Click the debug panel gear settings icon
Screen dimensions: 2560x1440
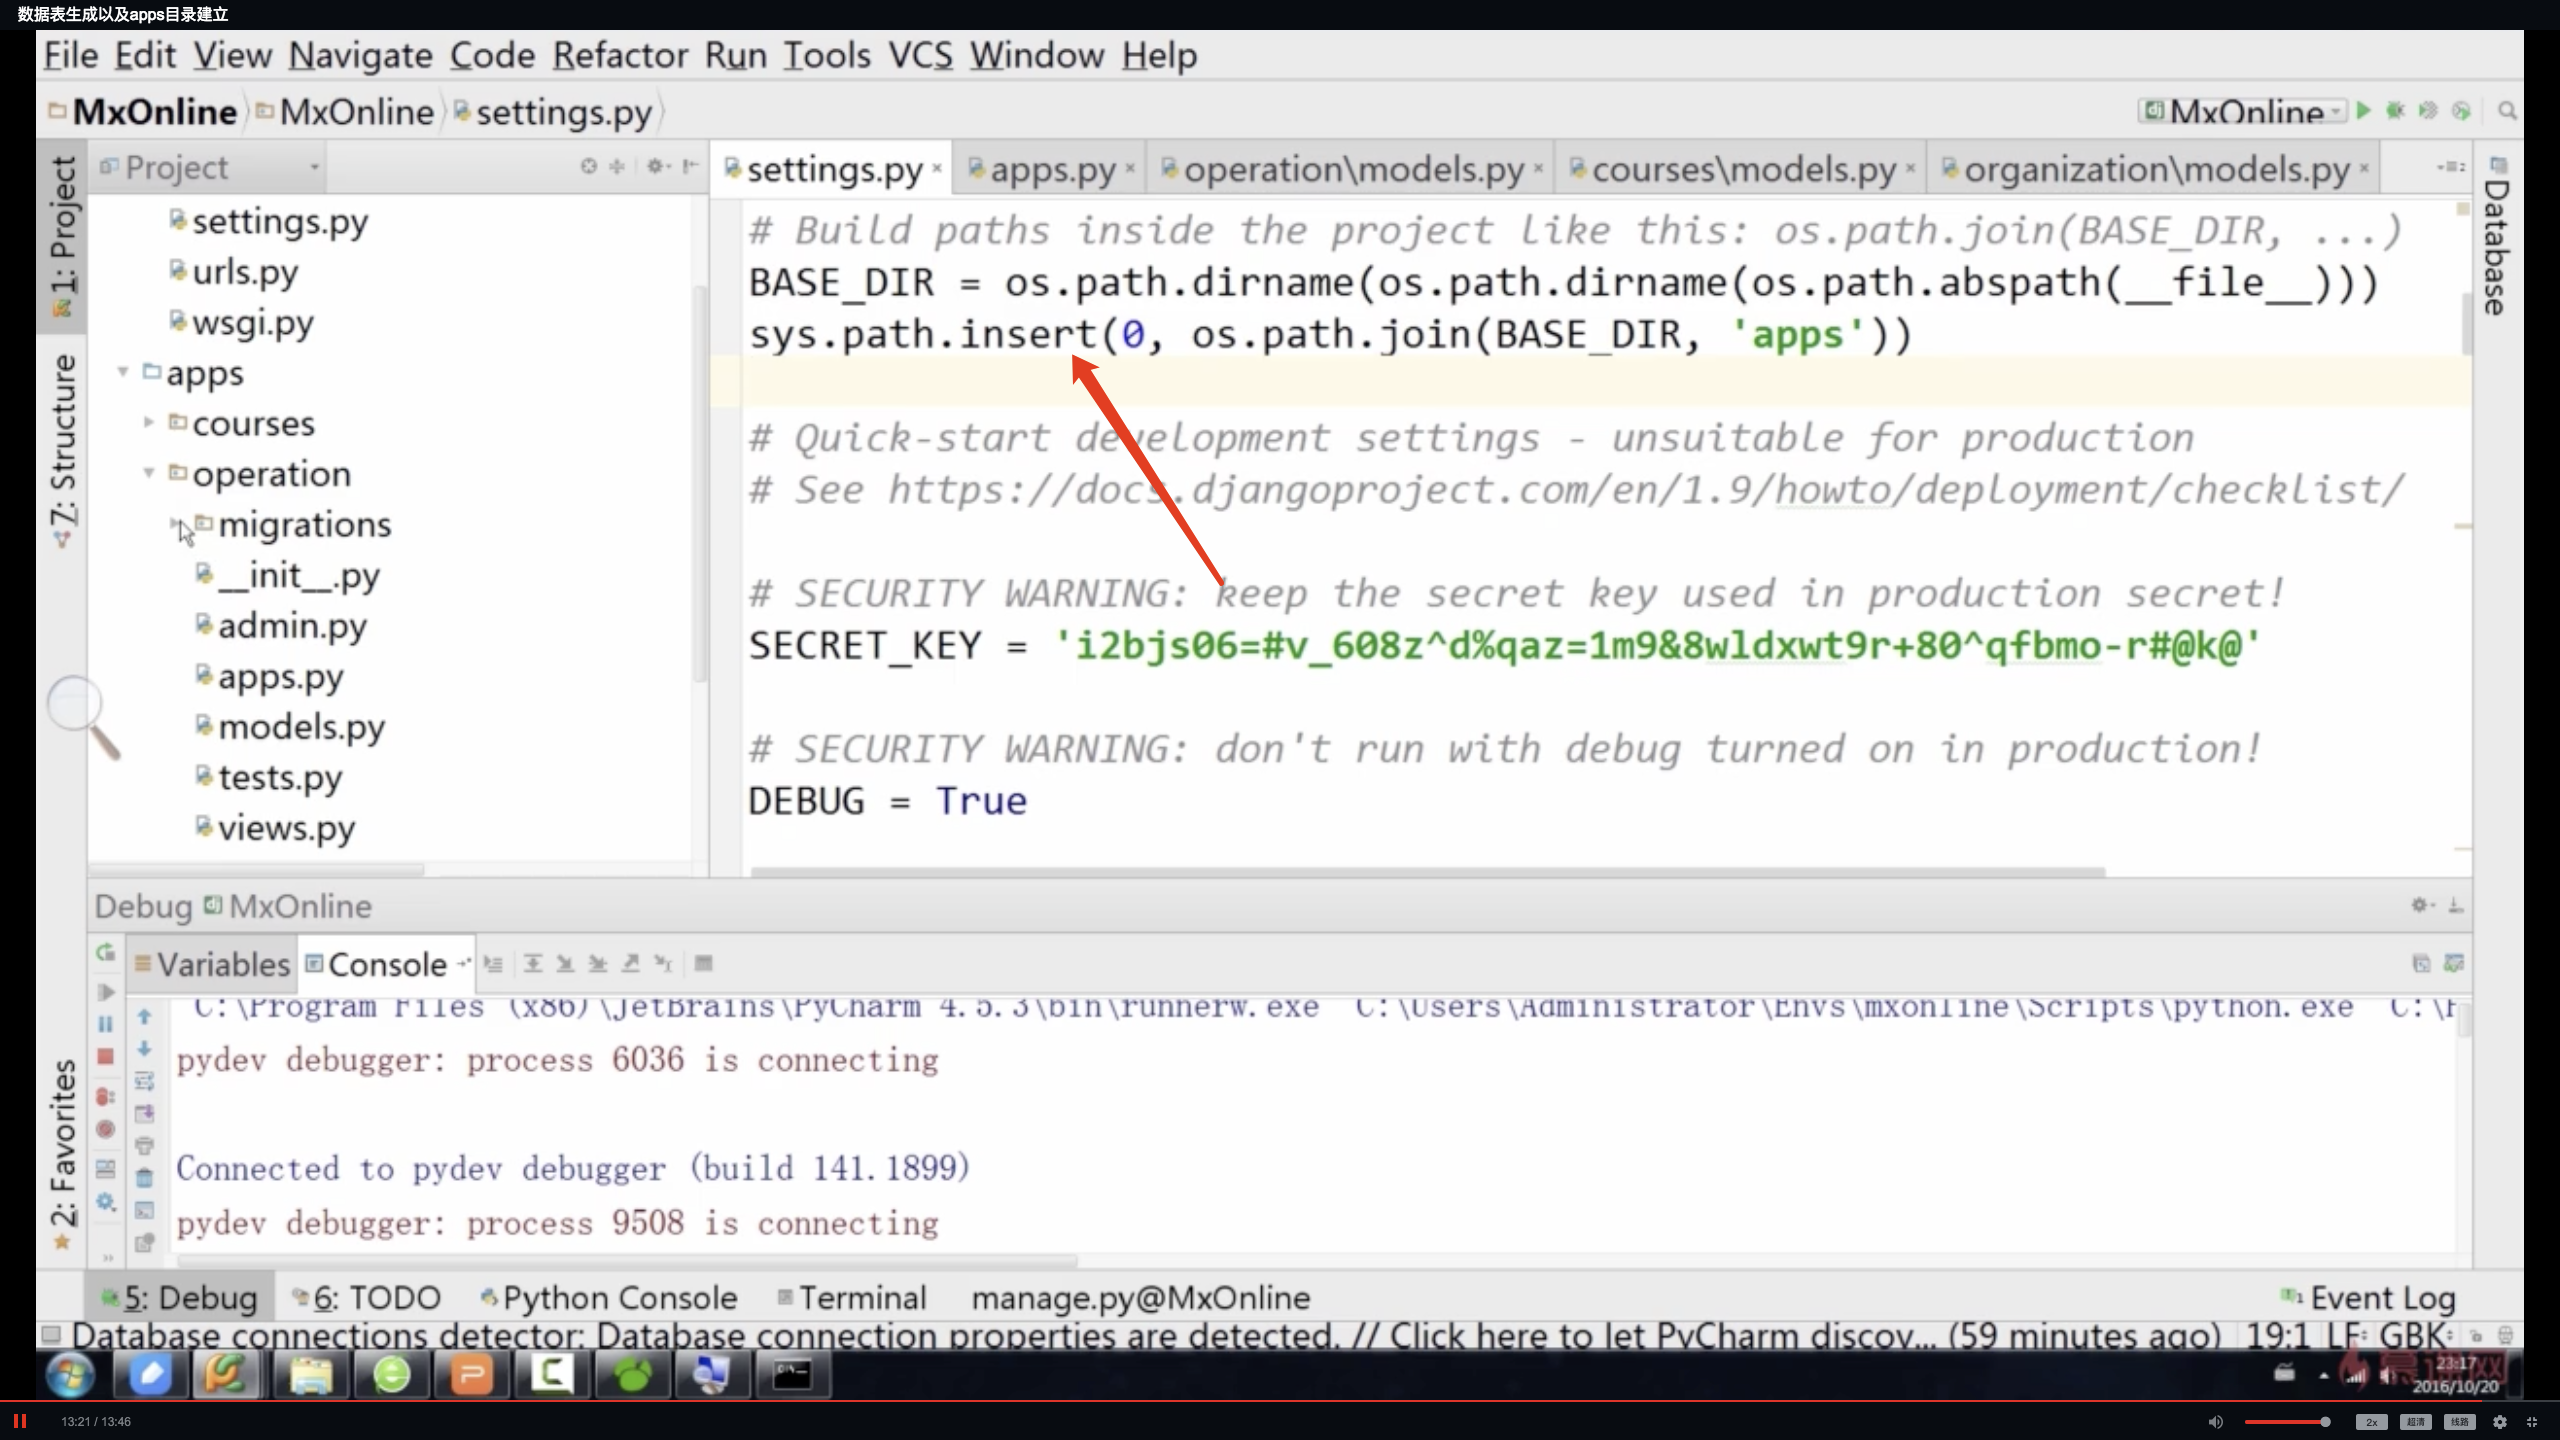point(2420,905)
